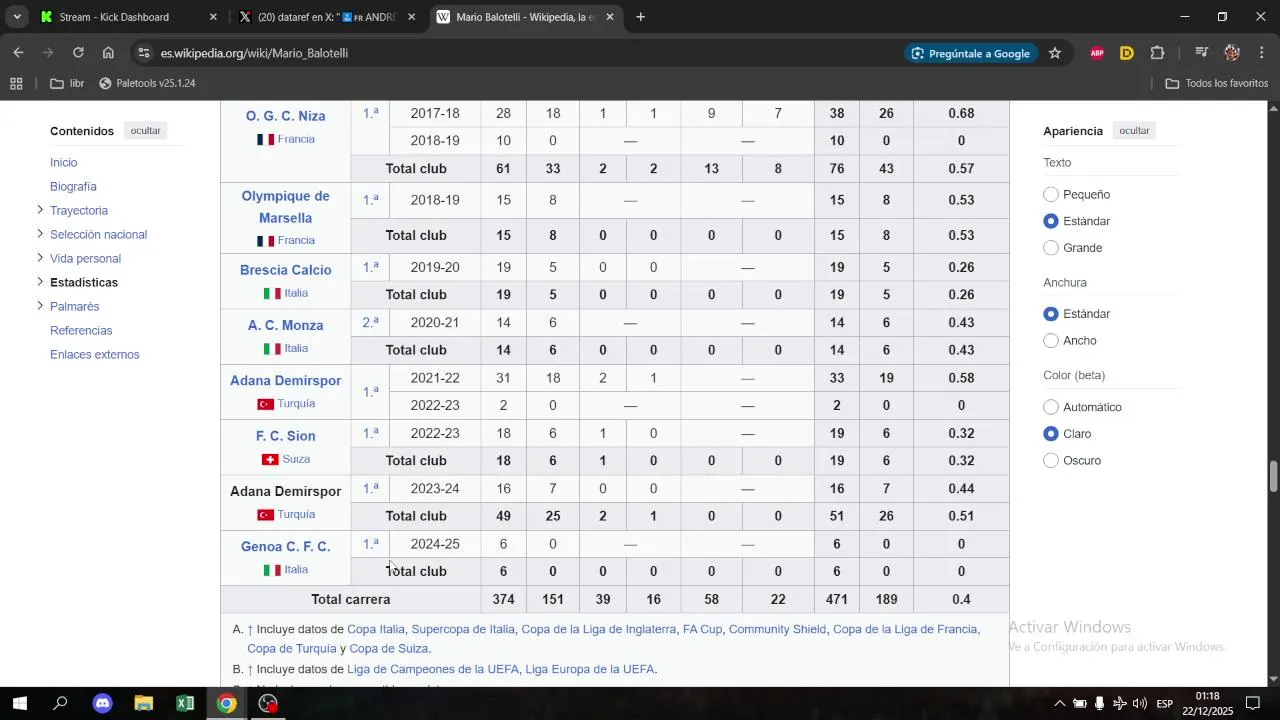
Task: Launch Excel from the taskbar
Action: pos(185,704)
